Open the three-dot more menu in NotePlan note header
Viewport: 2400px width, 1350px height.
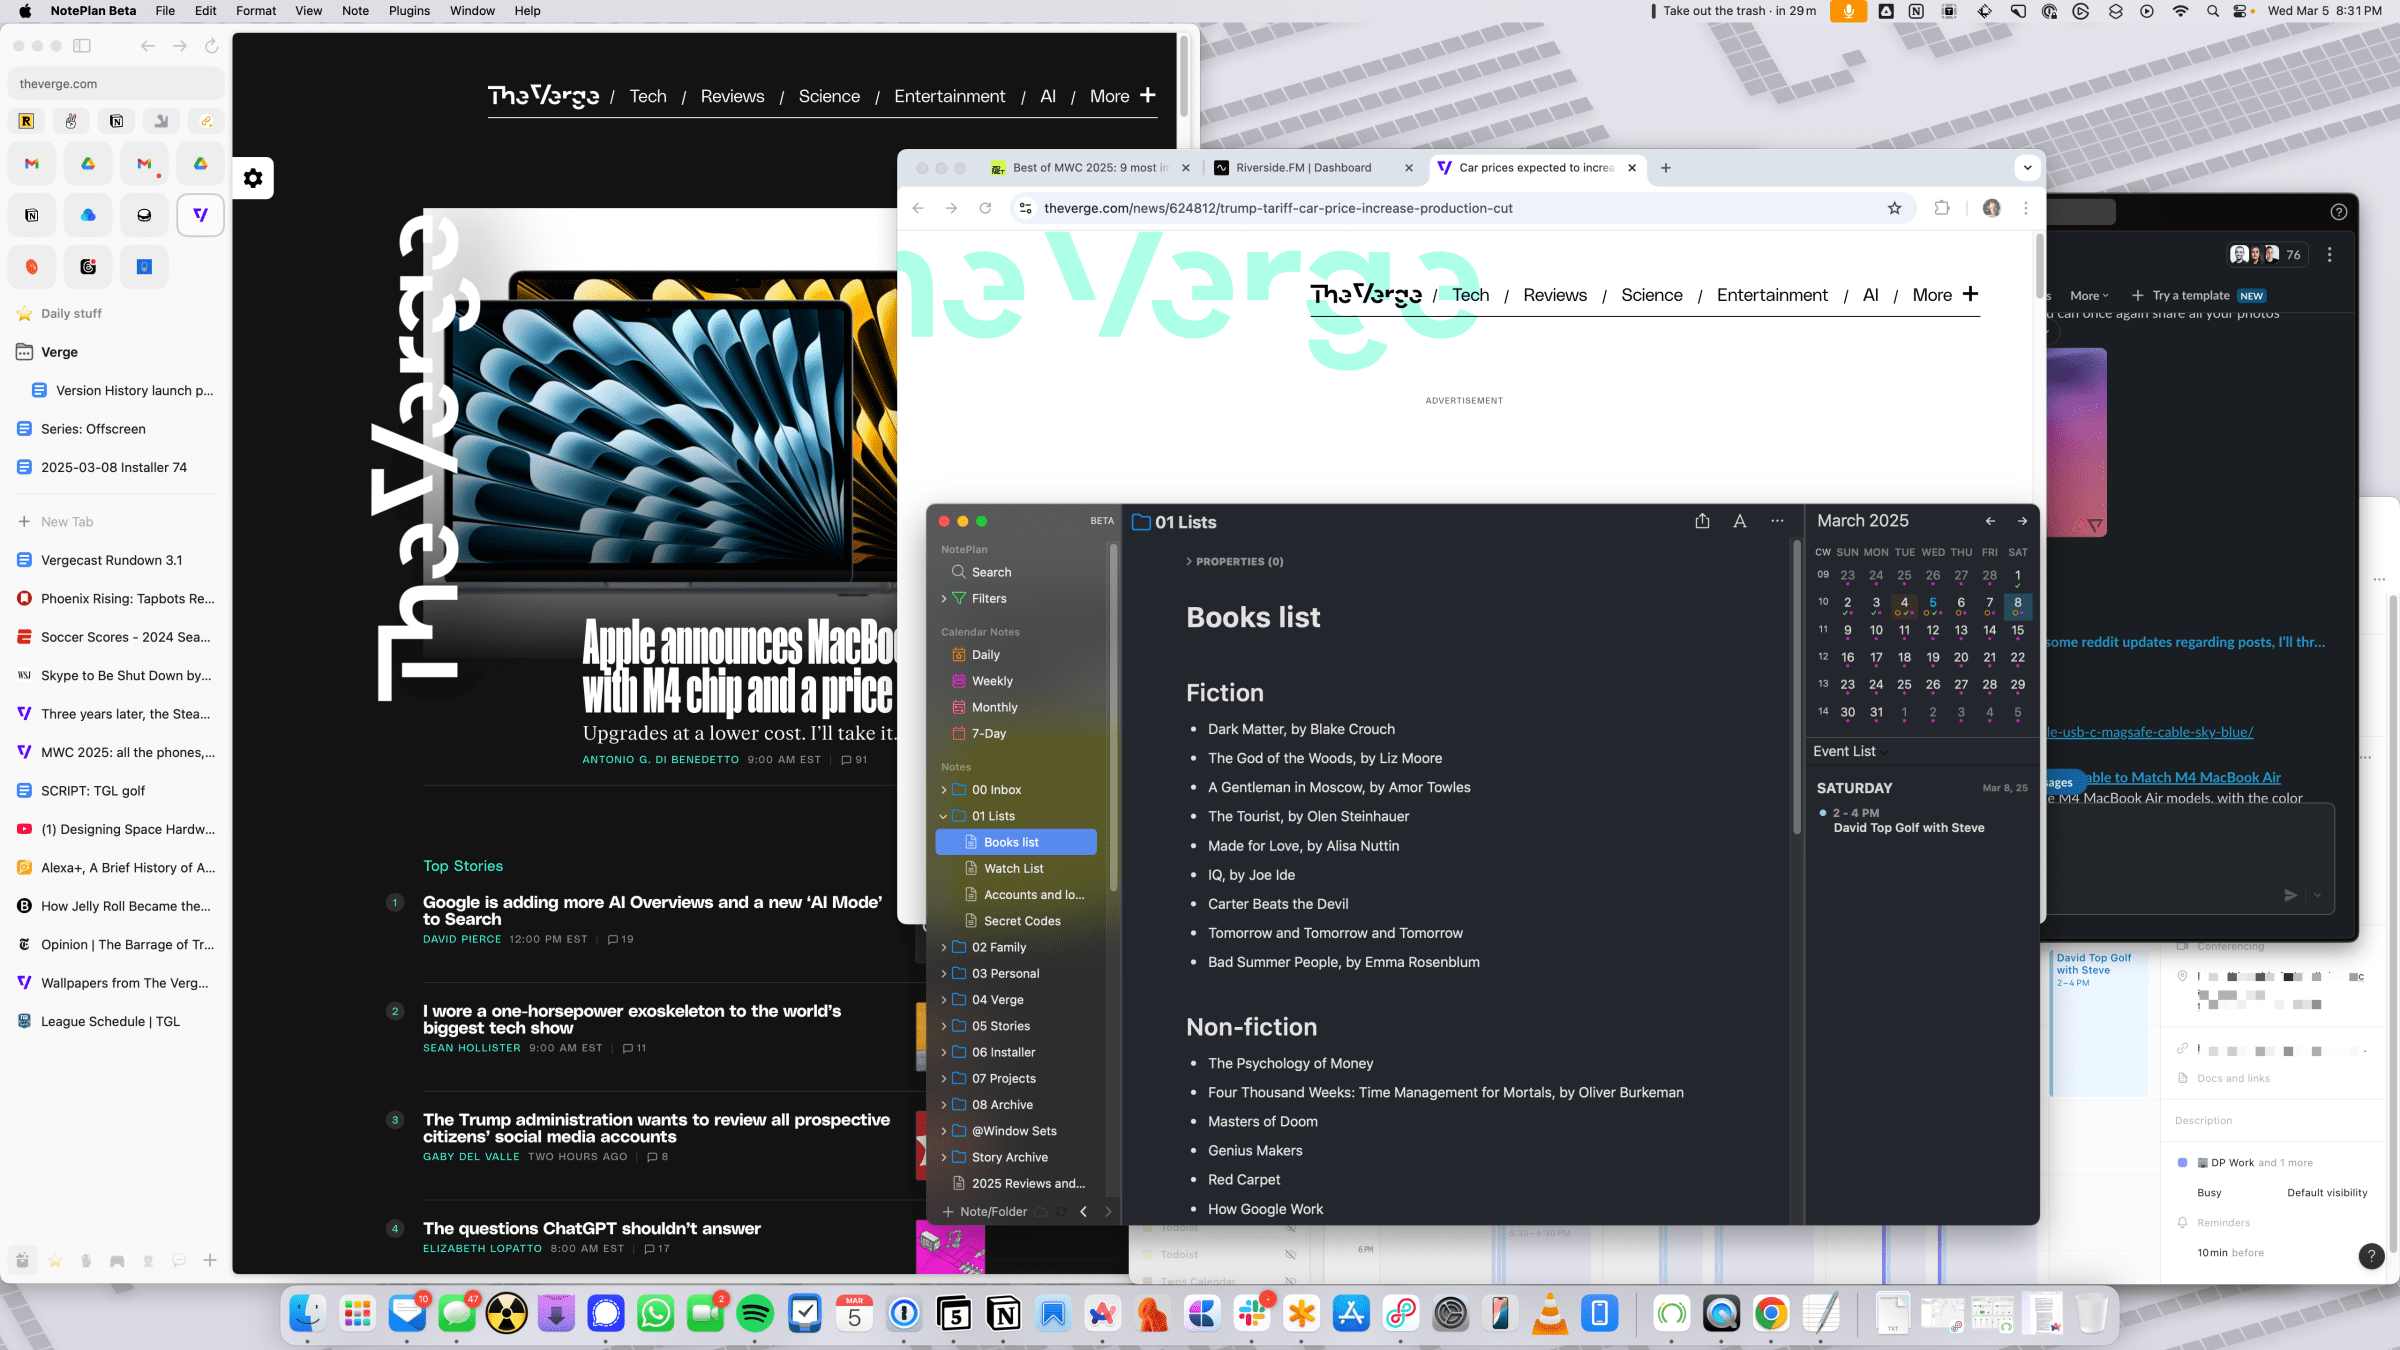[x=1777, y=521]
